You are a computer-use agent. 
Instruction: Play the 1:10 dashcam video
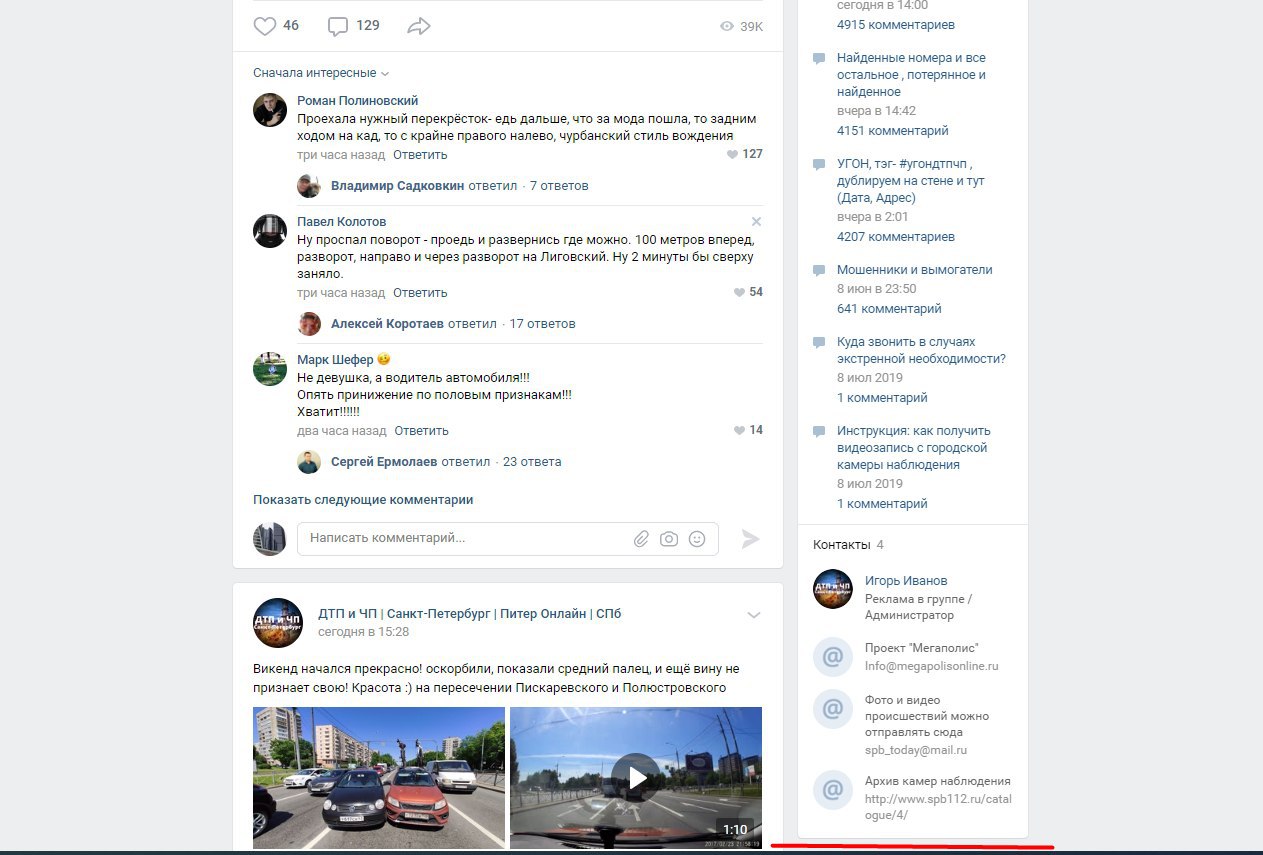pos(636,778)
